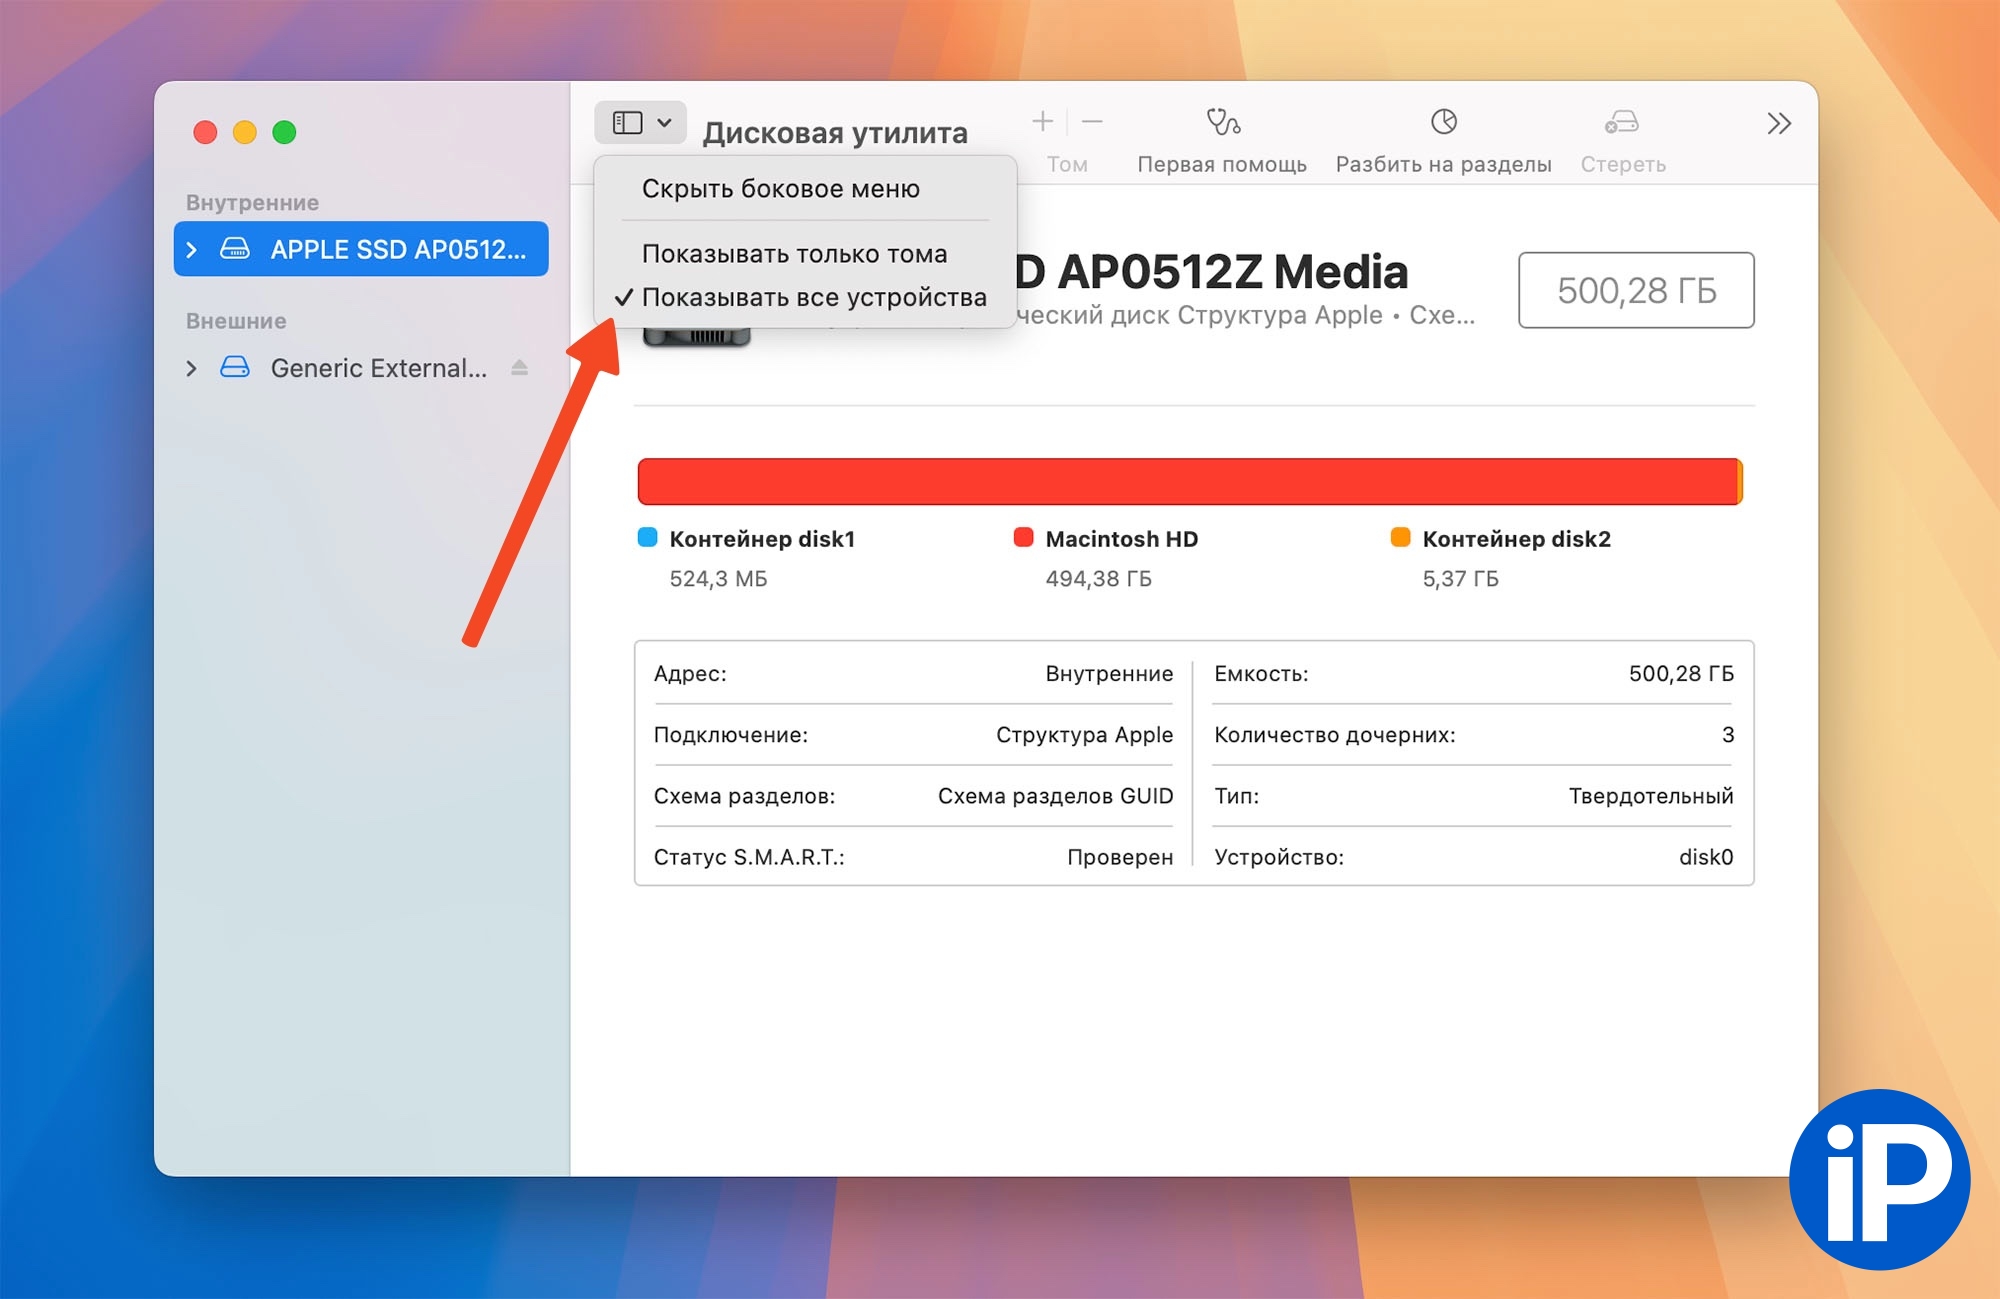
Task: Click the Erase drive icon
Action: tap(1622, 122)
